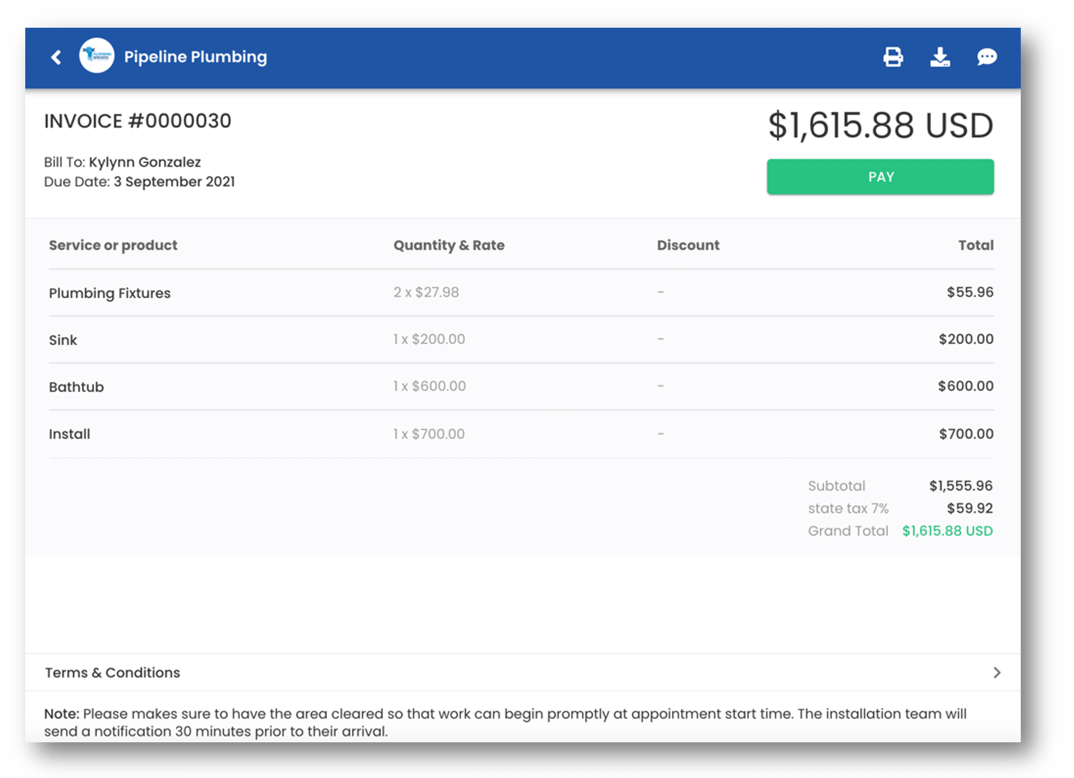Click the Pipeline Plumbing logo
The image size is (1074, 778).
click(96, 56)
